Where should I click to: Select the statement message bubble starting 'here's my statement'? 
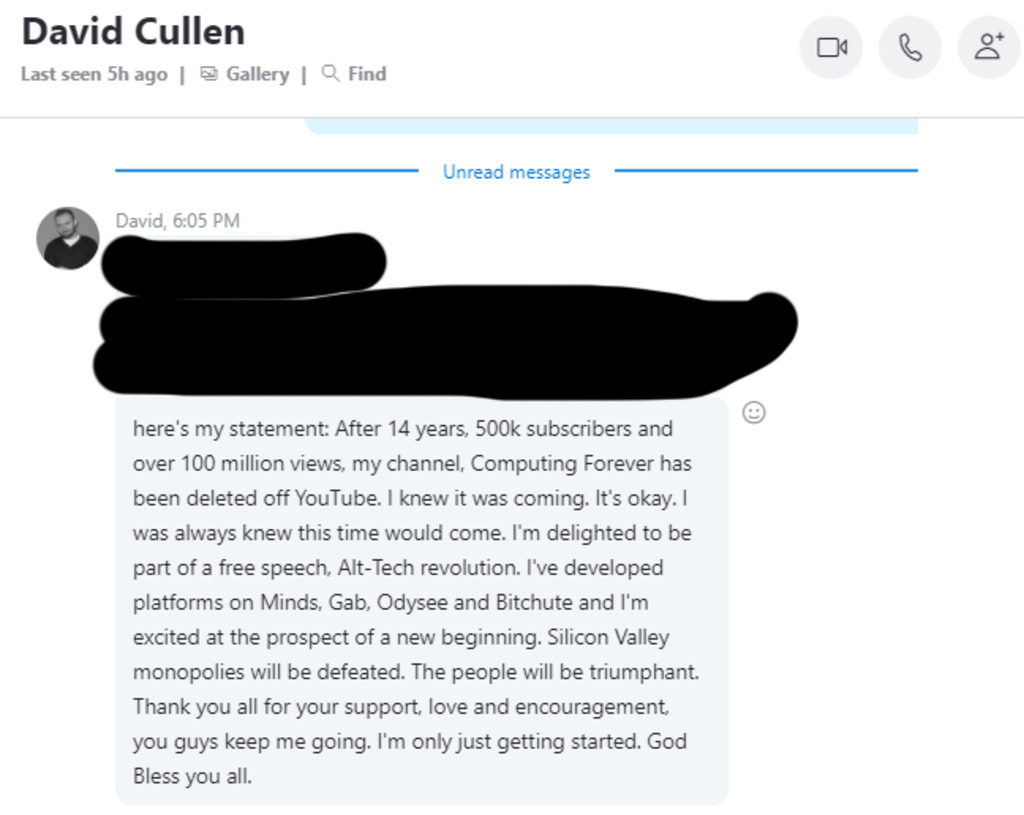pos(422,601)
